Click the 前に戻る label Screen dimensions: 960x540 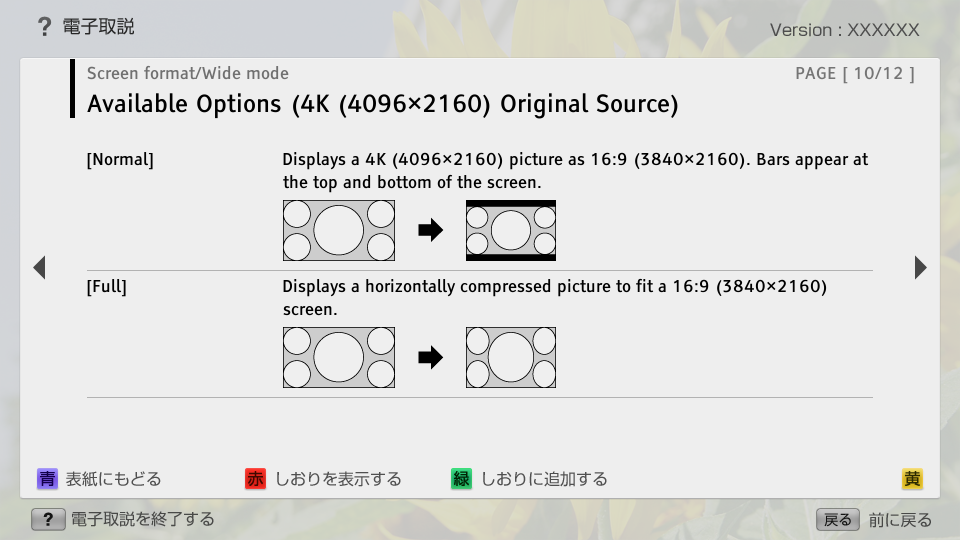tap(900, 519)
